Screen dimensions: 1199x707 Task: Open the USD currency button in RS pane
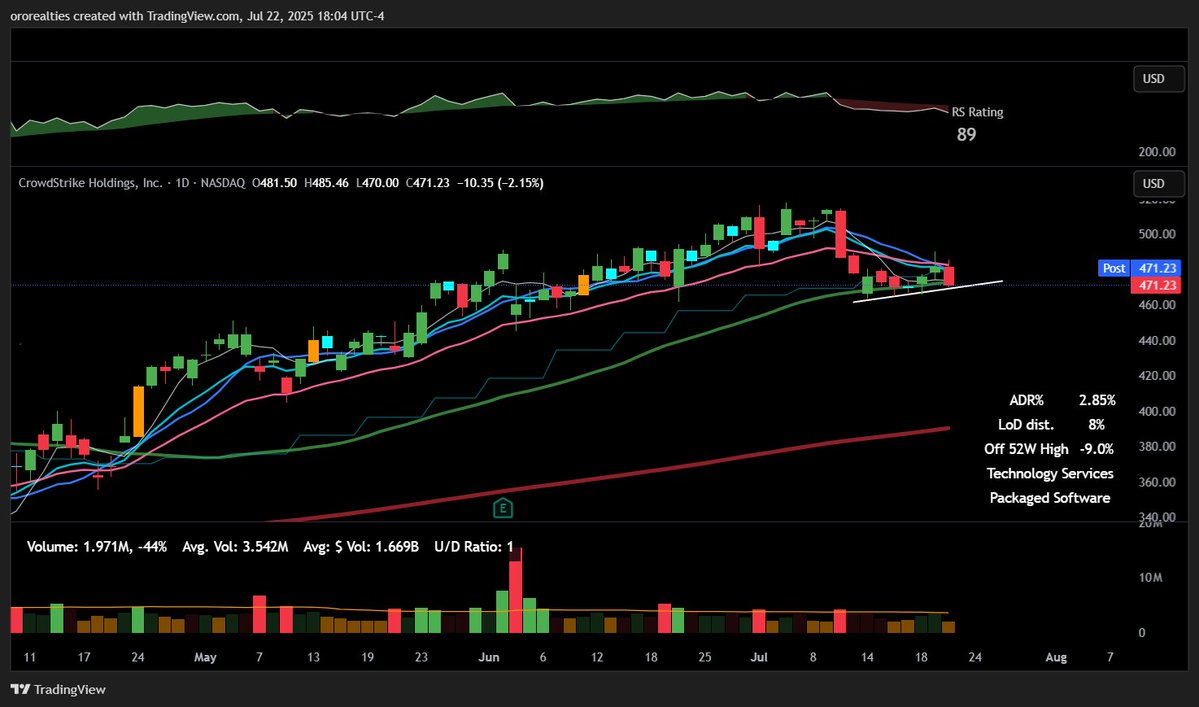pos(1158,79)
